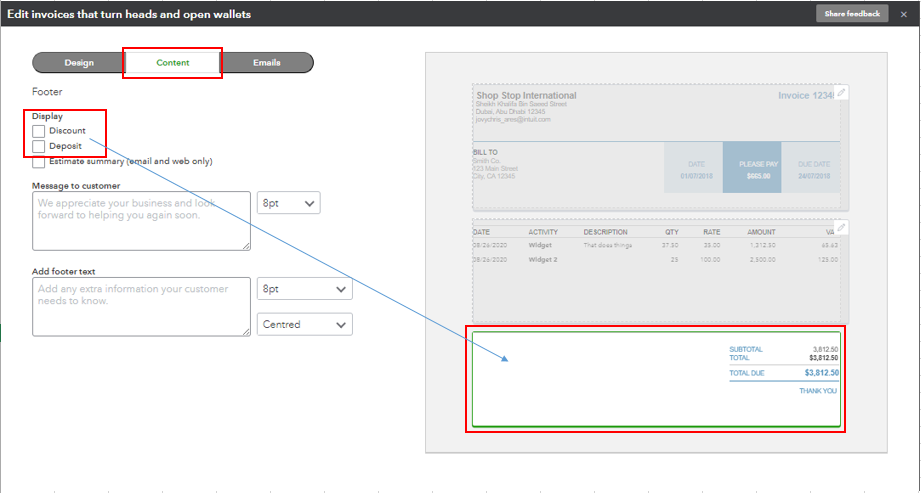Click the 'That does things' description text
Screen dimensions: 921x493
click(608, 245)
